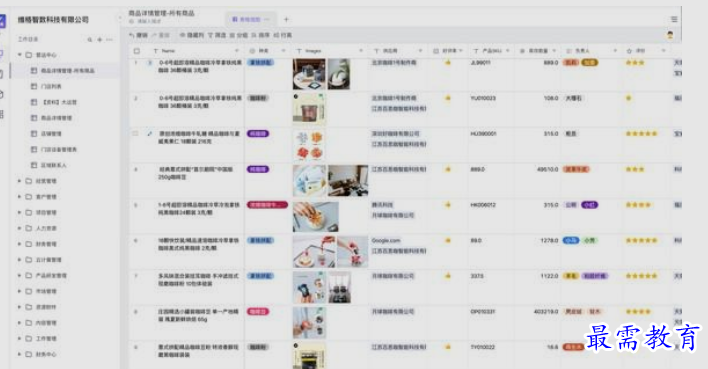Add a new item with sidebar plus icon

(x=100, y=40)
